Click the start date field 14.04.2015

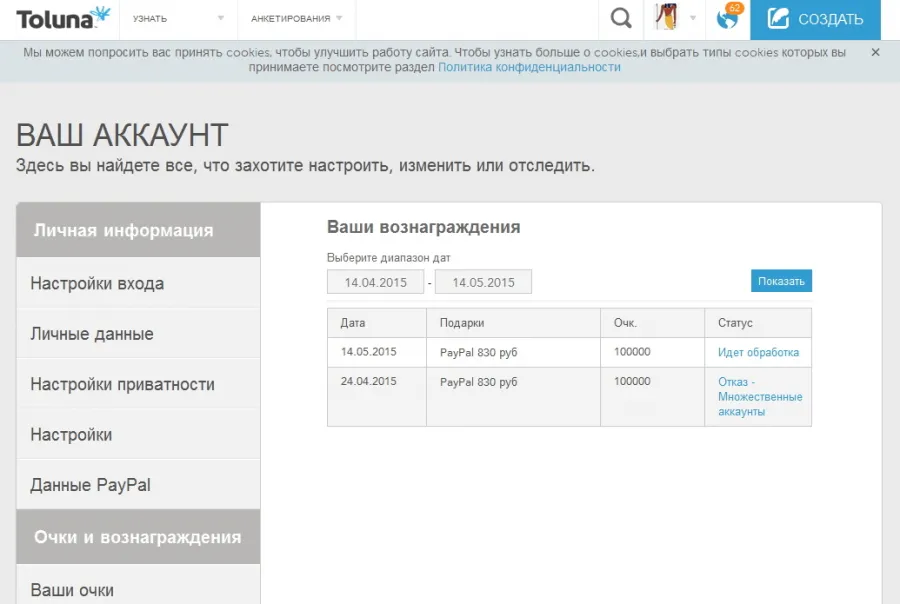[x=375, y=282]
